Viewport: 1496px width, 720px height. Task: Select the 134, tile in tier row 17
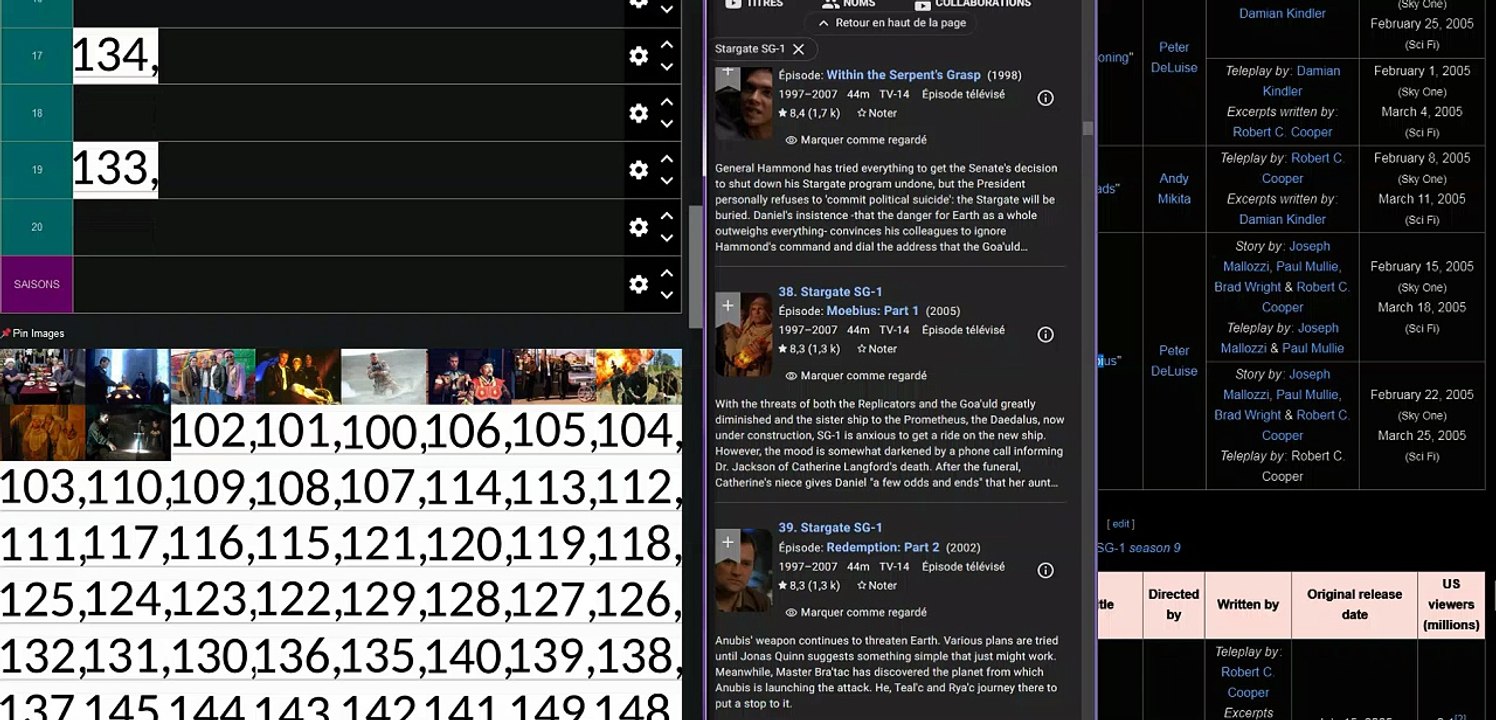[x=115, y=56]
